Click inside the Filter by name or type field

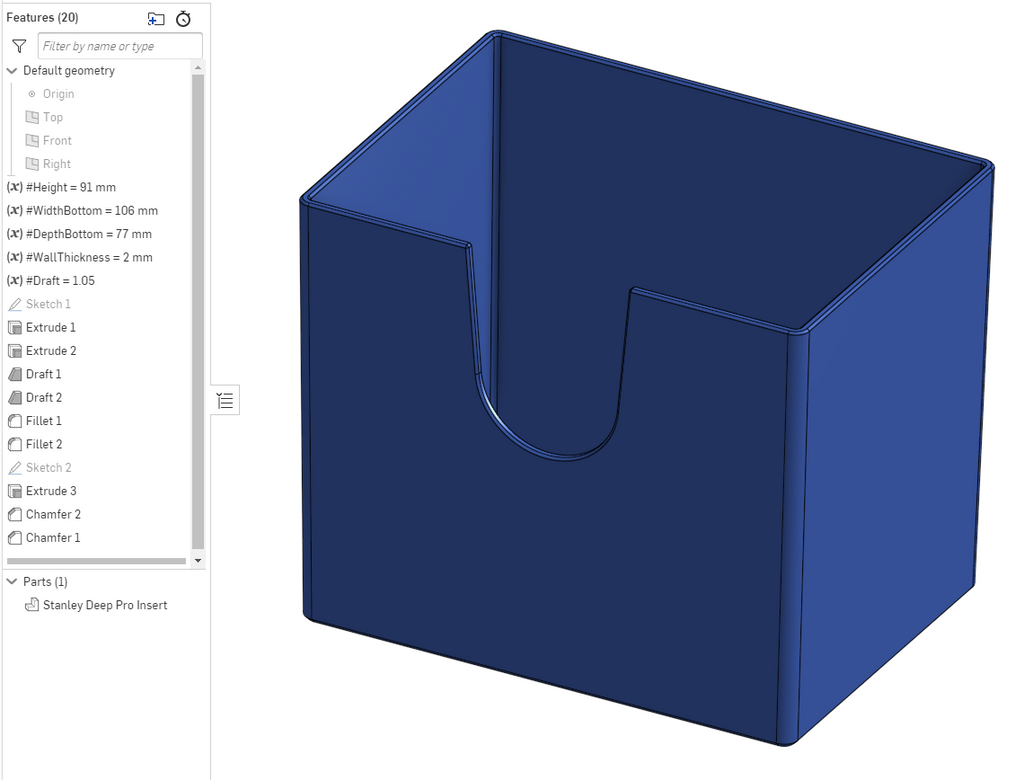pyautogui.click(x=120, y=46)
